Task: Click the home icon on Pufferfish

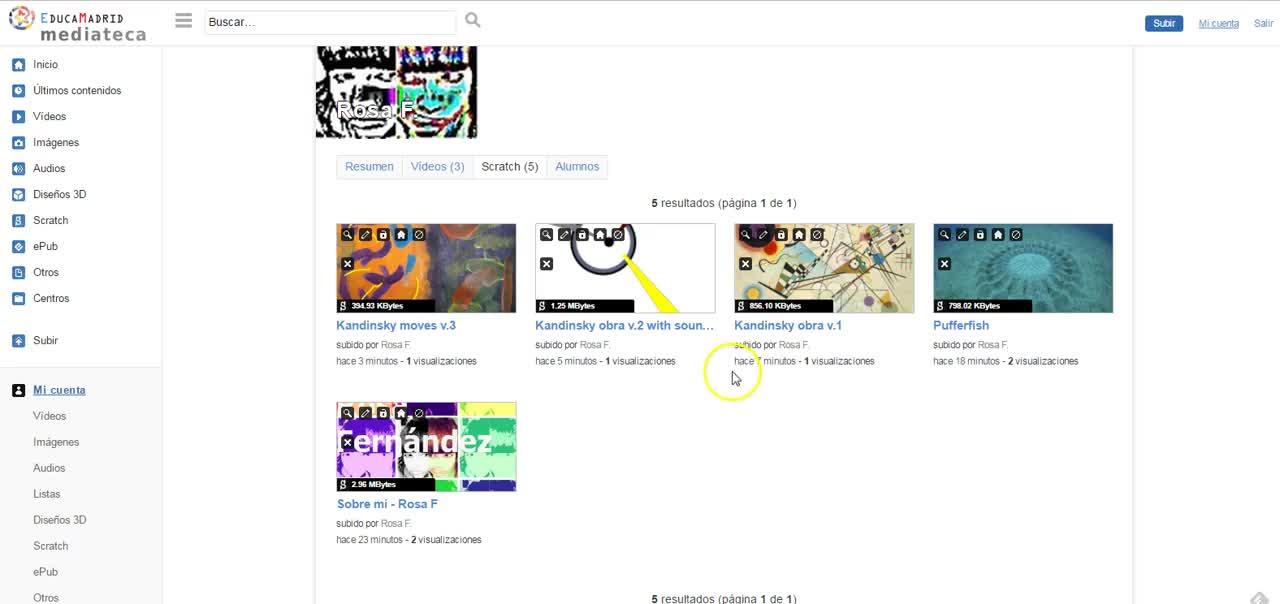Action: [x=998, y=235]
